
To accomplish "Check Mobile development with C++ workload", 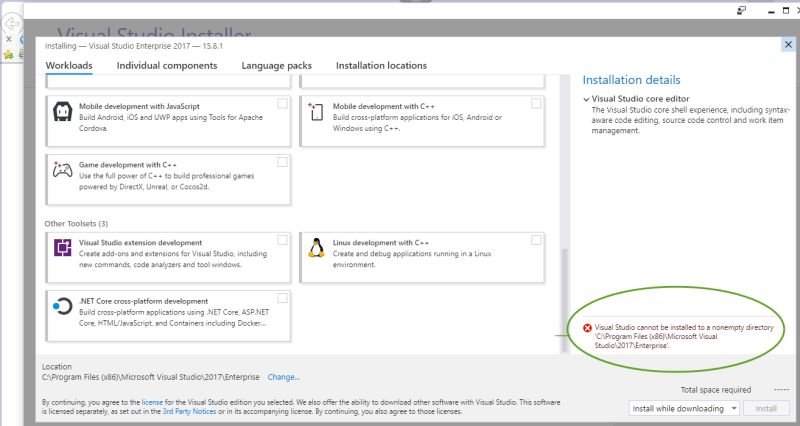I will point(536,104).
